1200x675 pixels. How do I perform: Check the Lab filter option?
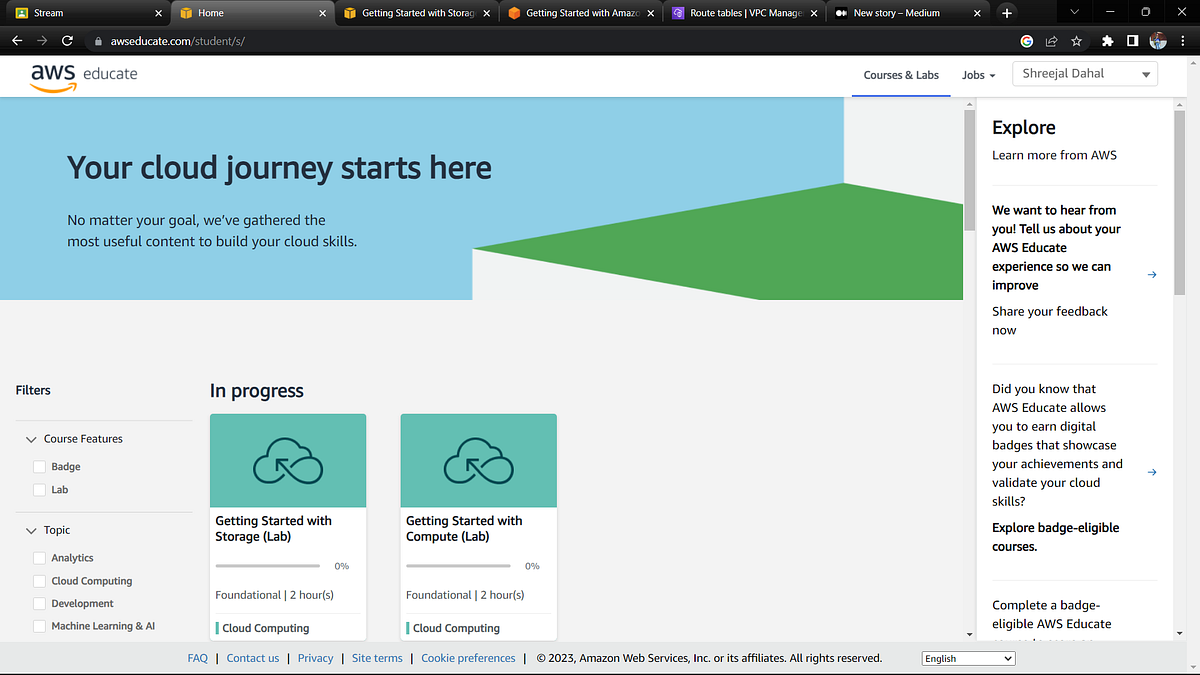tap(39, 489)
